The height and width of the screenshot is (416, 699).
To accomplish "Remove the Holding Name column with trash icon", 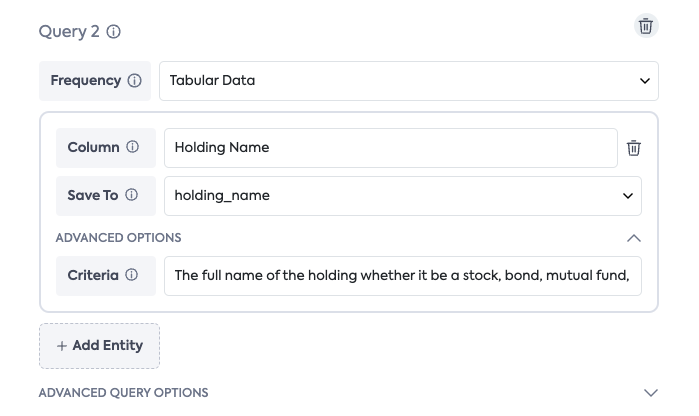I will (x=634, y=148).
